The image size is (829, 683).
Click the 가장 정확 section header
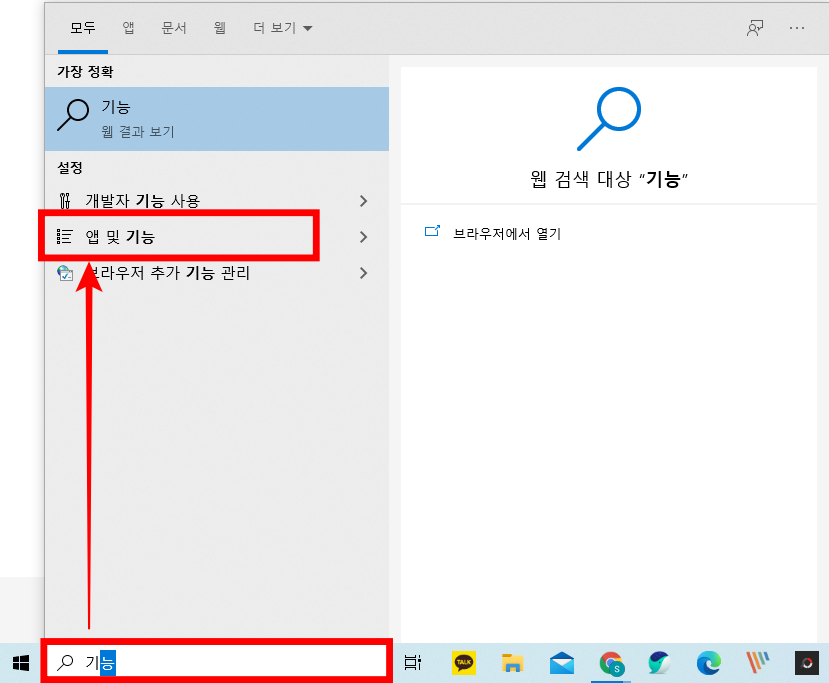85,71
